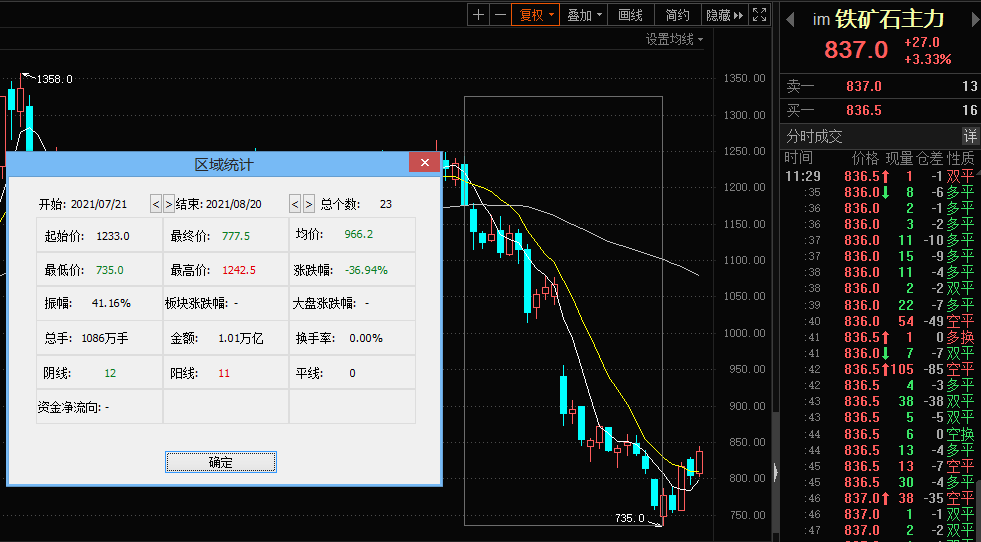Switch to 简约 view
The image size is (981, 542).
pos(678,15)
